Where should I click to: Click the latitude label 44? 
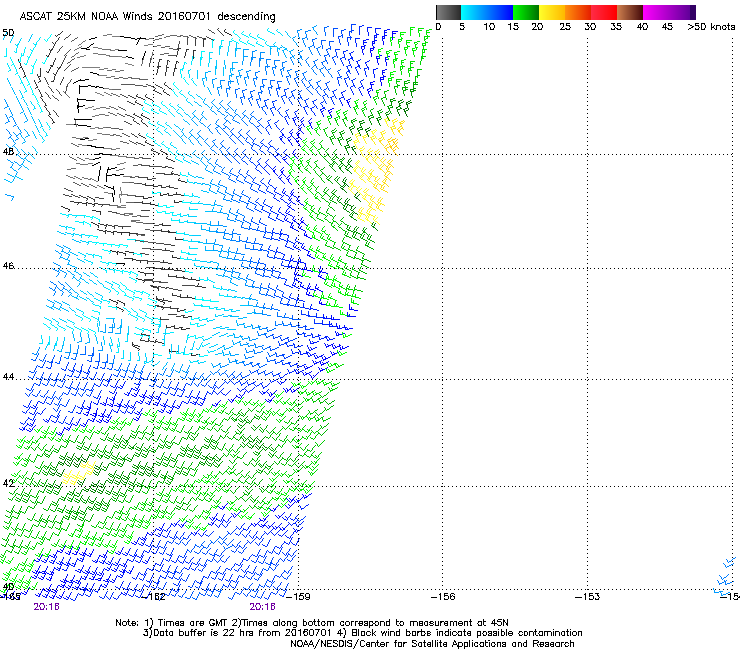(8, 377)
